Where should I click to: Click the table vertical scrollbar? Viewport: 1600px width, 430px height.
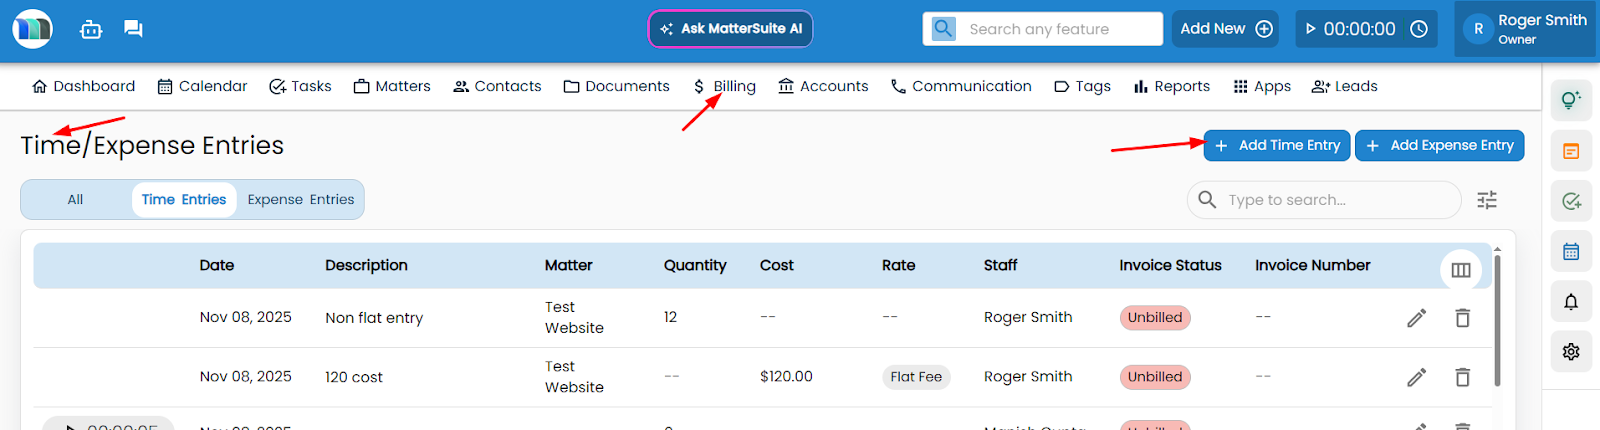pos(1496,320)
